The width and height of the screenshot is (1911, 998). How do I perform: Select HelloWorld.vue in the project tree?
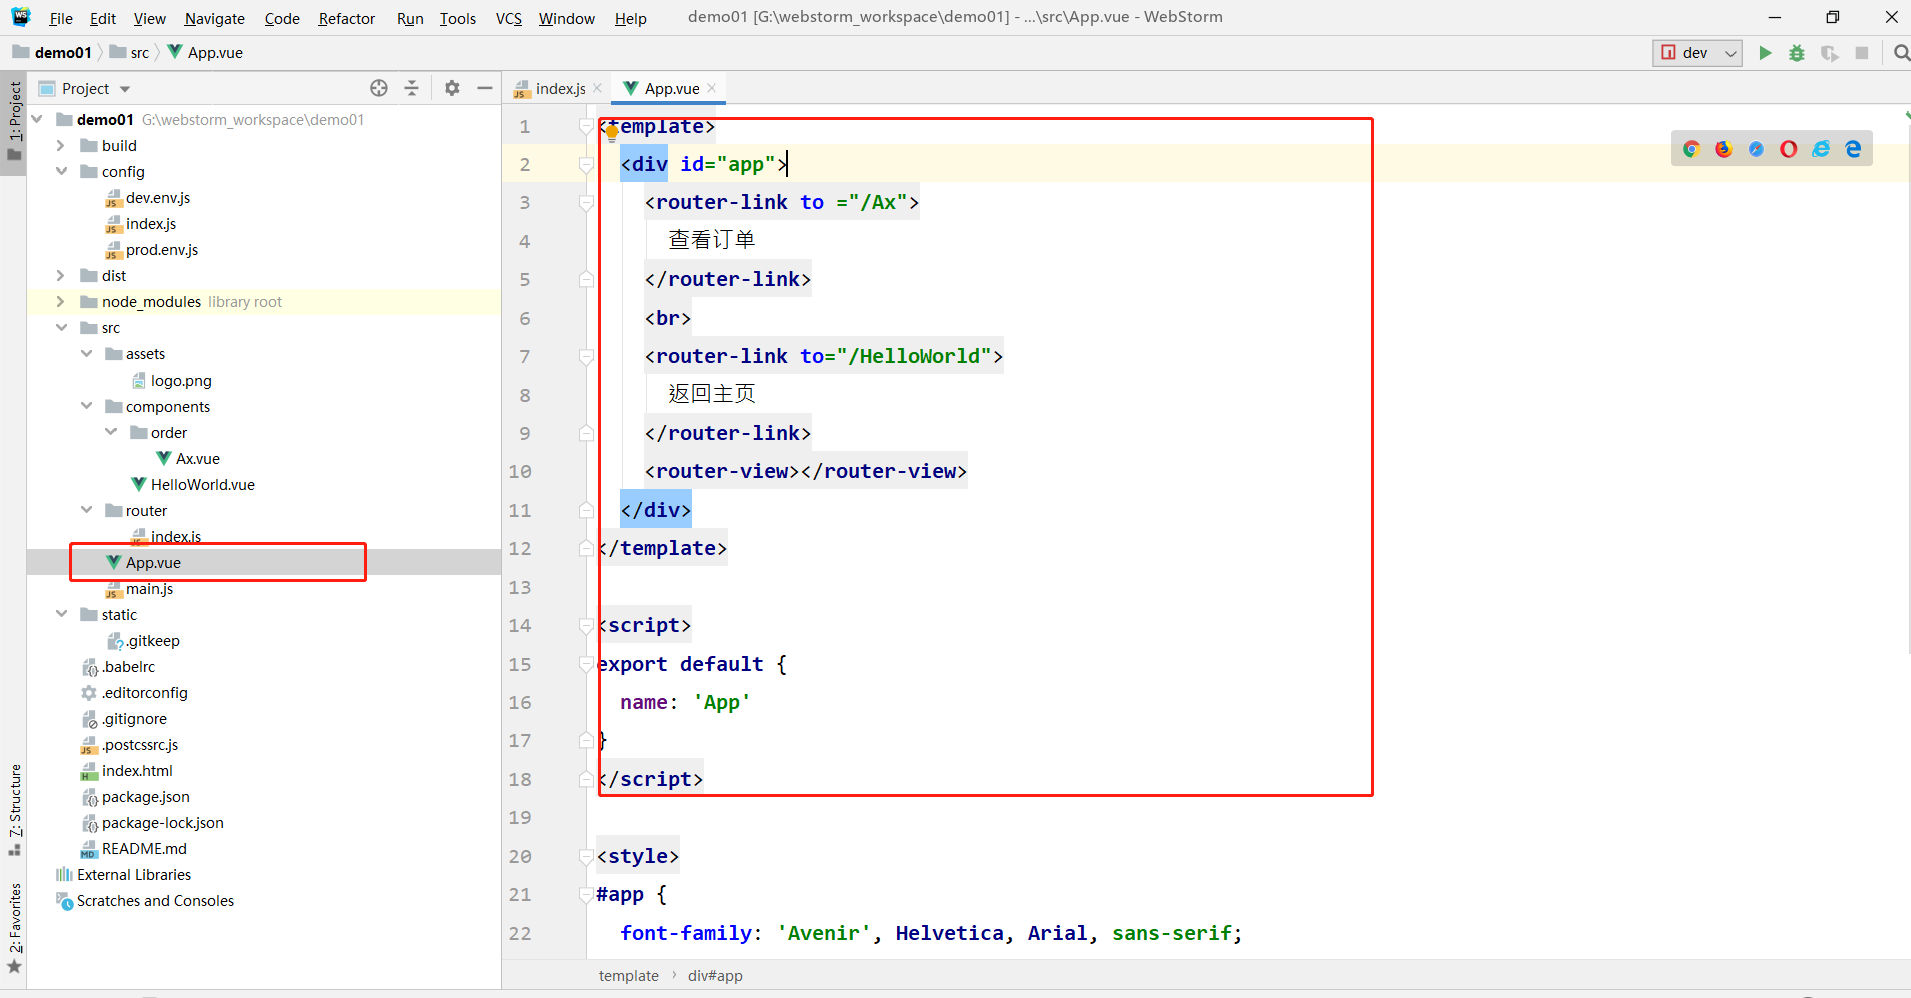click(x=203, y=484)
